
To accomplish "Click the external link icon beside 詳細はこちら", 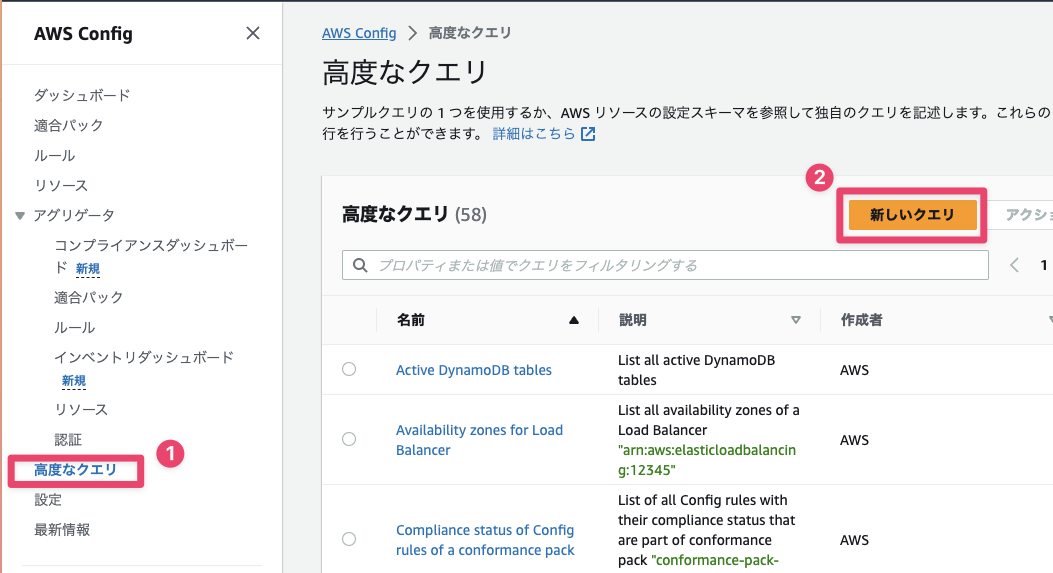I will coord(589,134).
